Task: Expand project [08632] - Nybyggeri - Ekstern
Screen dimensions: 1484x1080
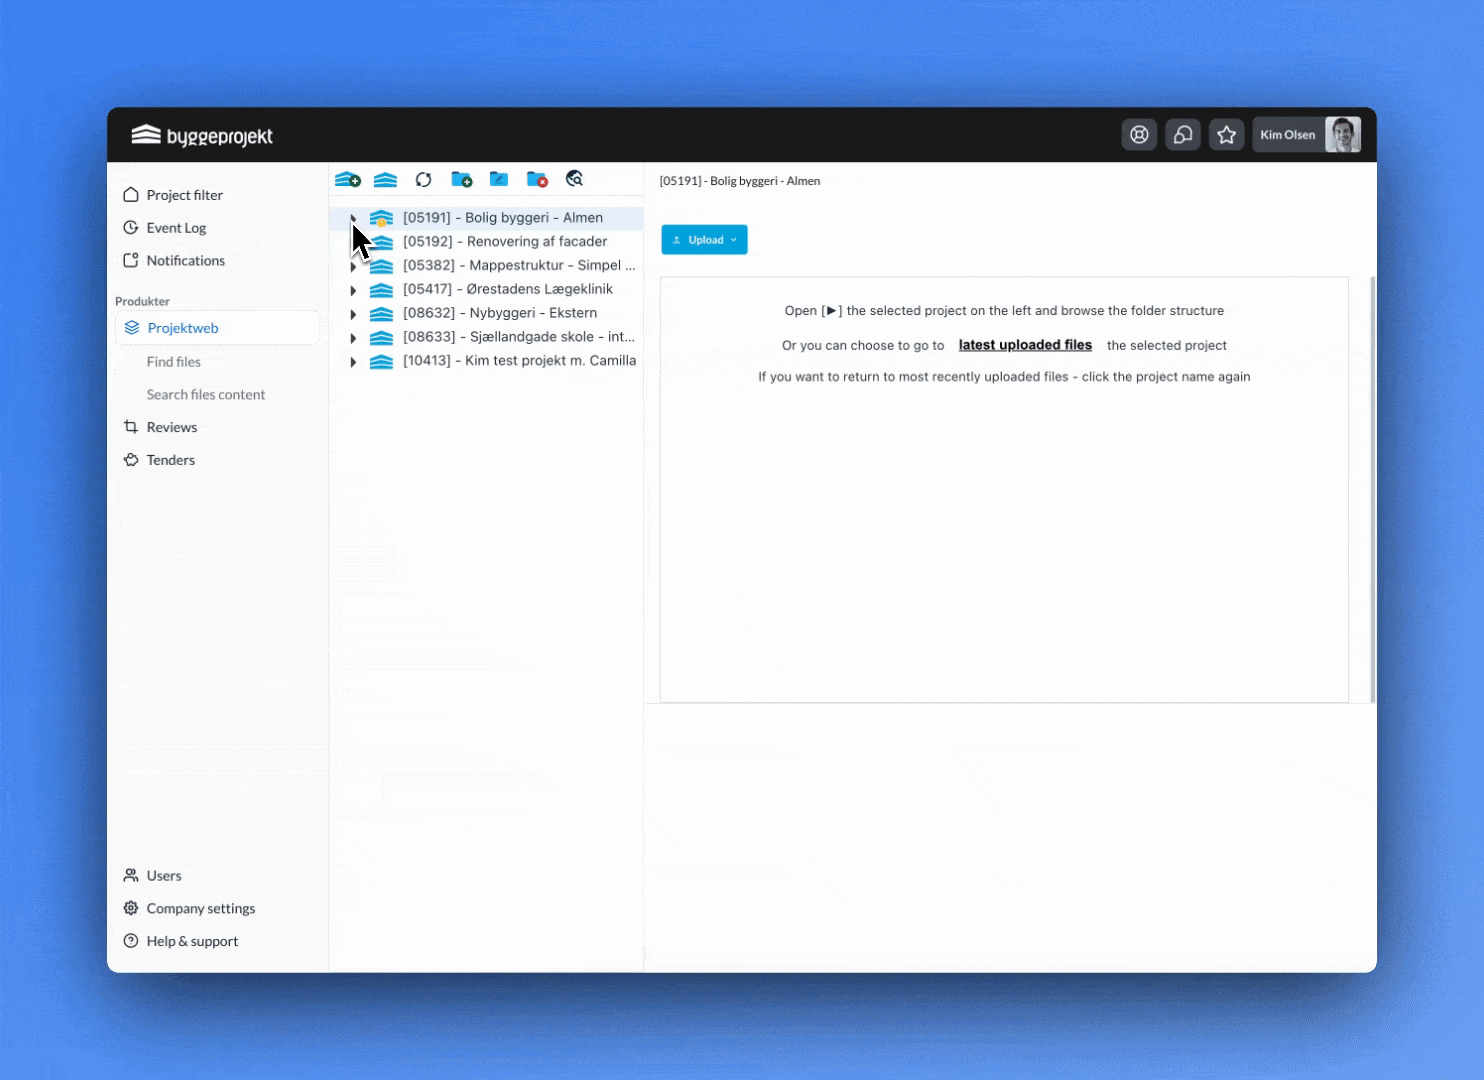Action: pyautogui.click(x=354, y=314)
